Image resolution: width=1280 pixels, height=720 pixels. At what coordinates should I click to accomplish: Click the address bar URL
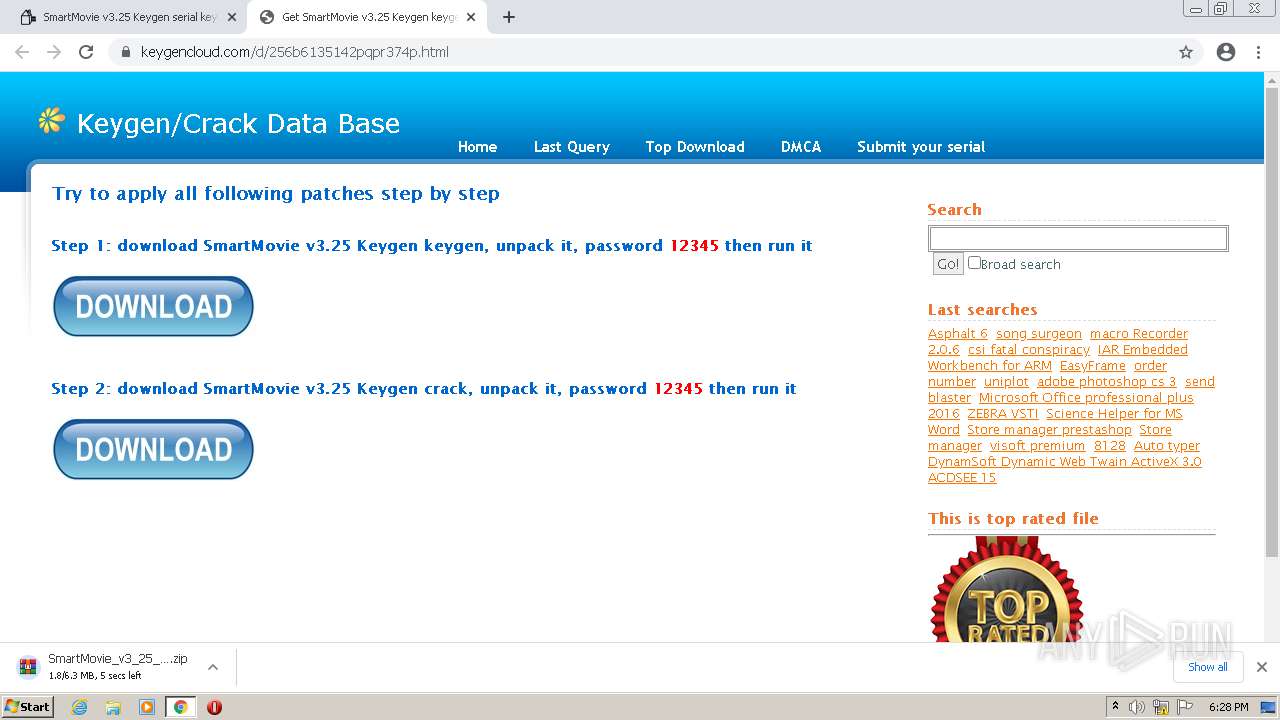[x=294, y=52]
